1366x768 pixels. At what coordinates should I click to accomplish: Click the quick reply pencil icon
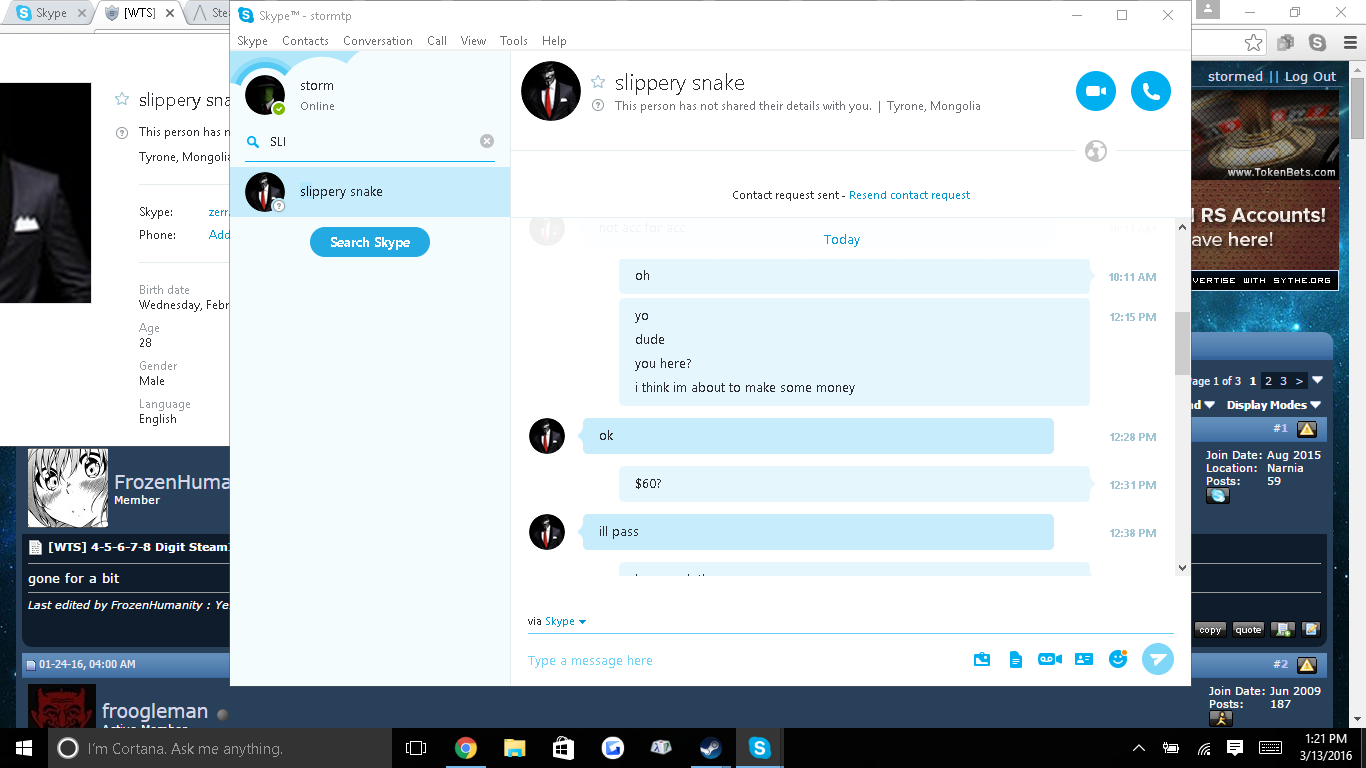point(1312,630)
